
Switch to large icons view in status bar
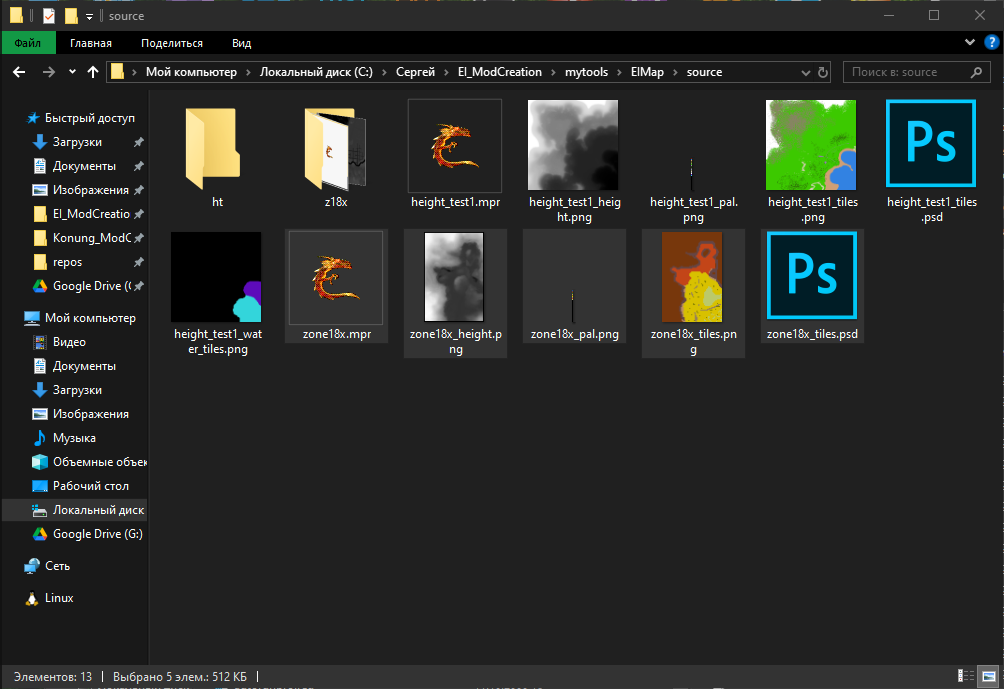(x=989, y=676)
